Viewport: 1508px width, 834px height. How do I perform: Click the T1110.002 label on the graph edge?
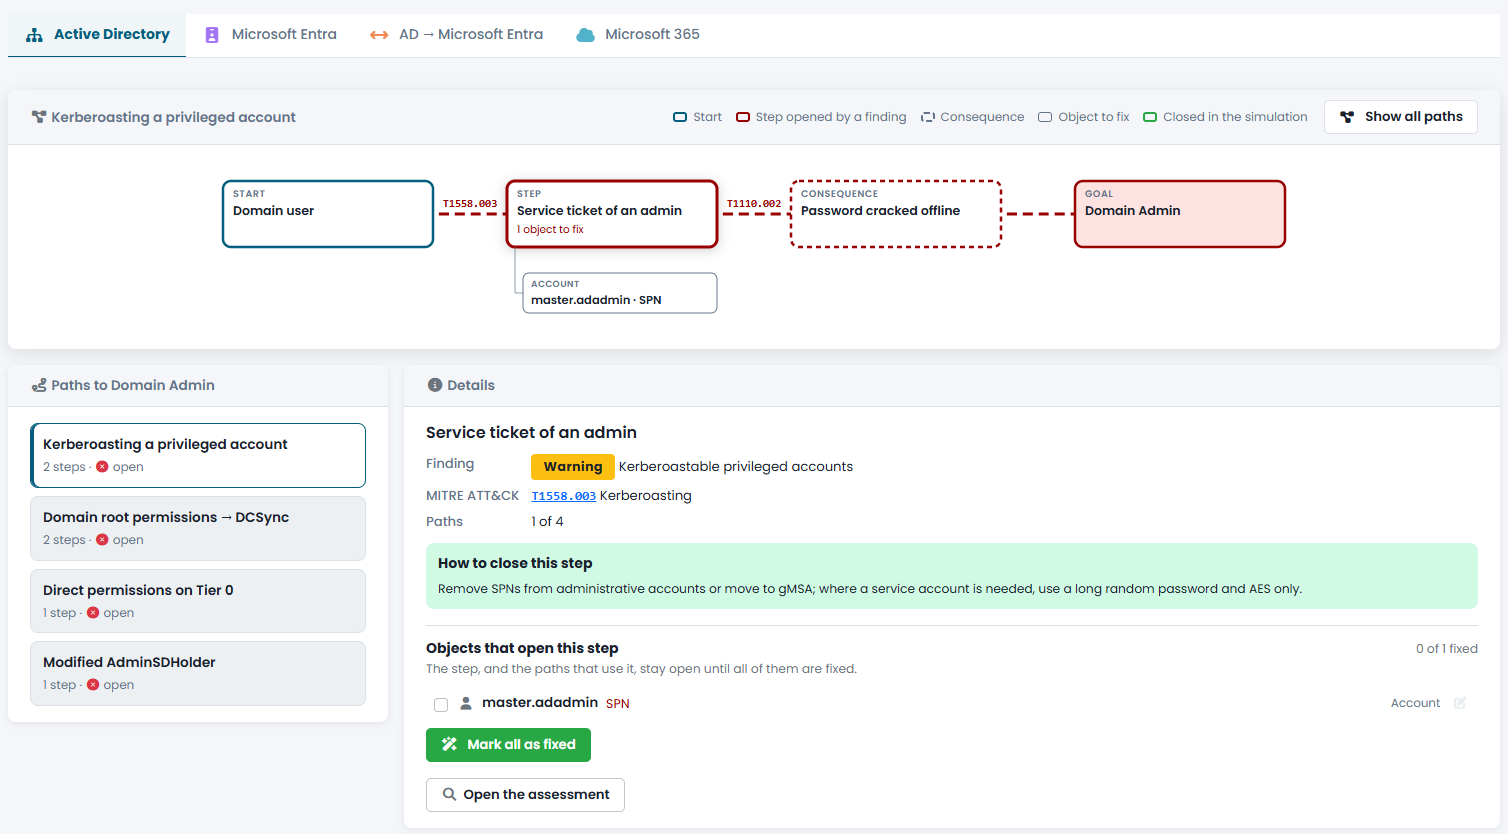[754, 204]
